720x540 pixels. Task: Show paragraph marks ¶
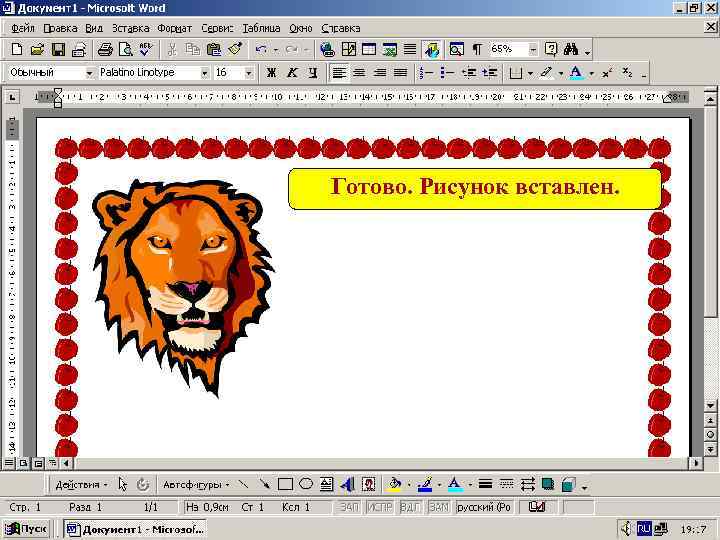[x=477, y=49]
